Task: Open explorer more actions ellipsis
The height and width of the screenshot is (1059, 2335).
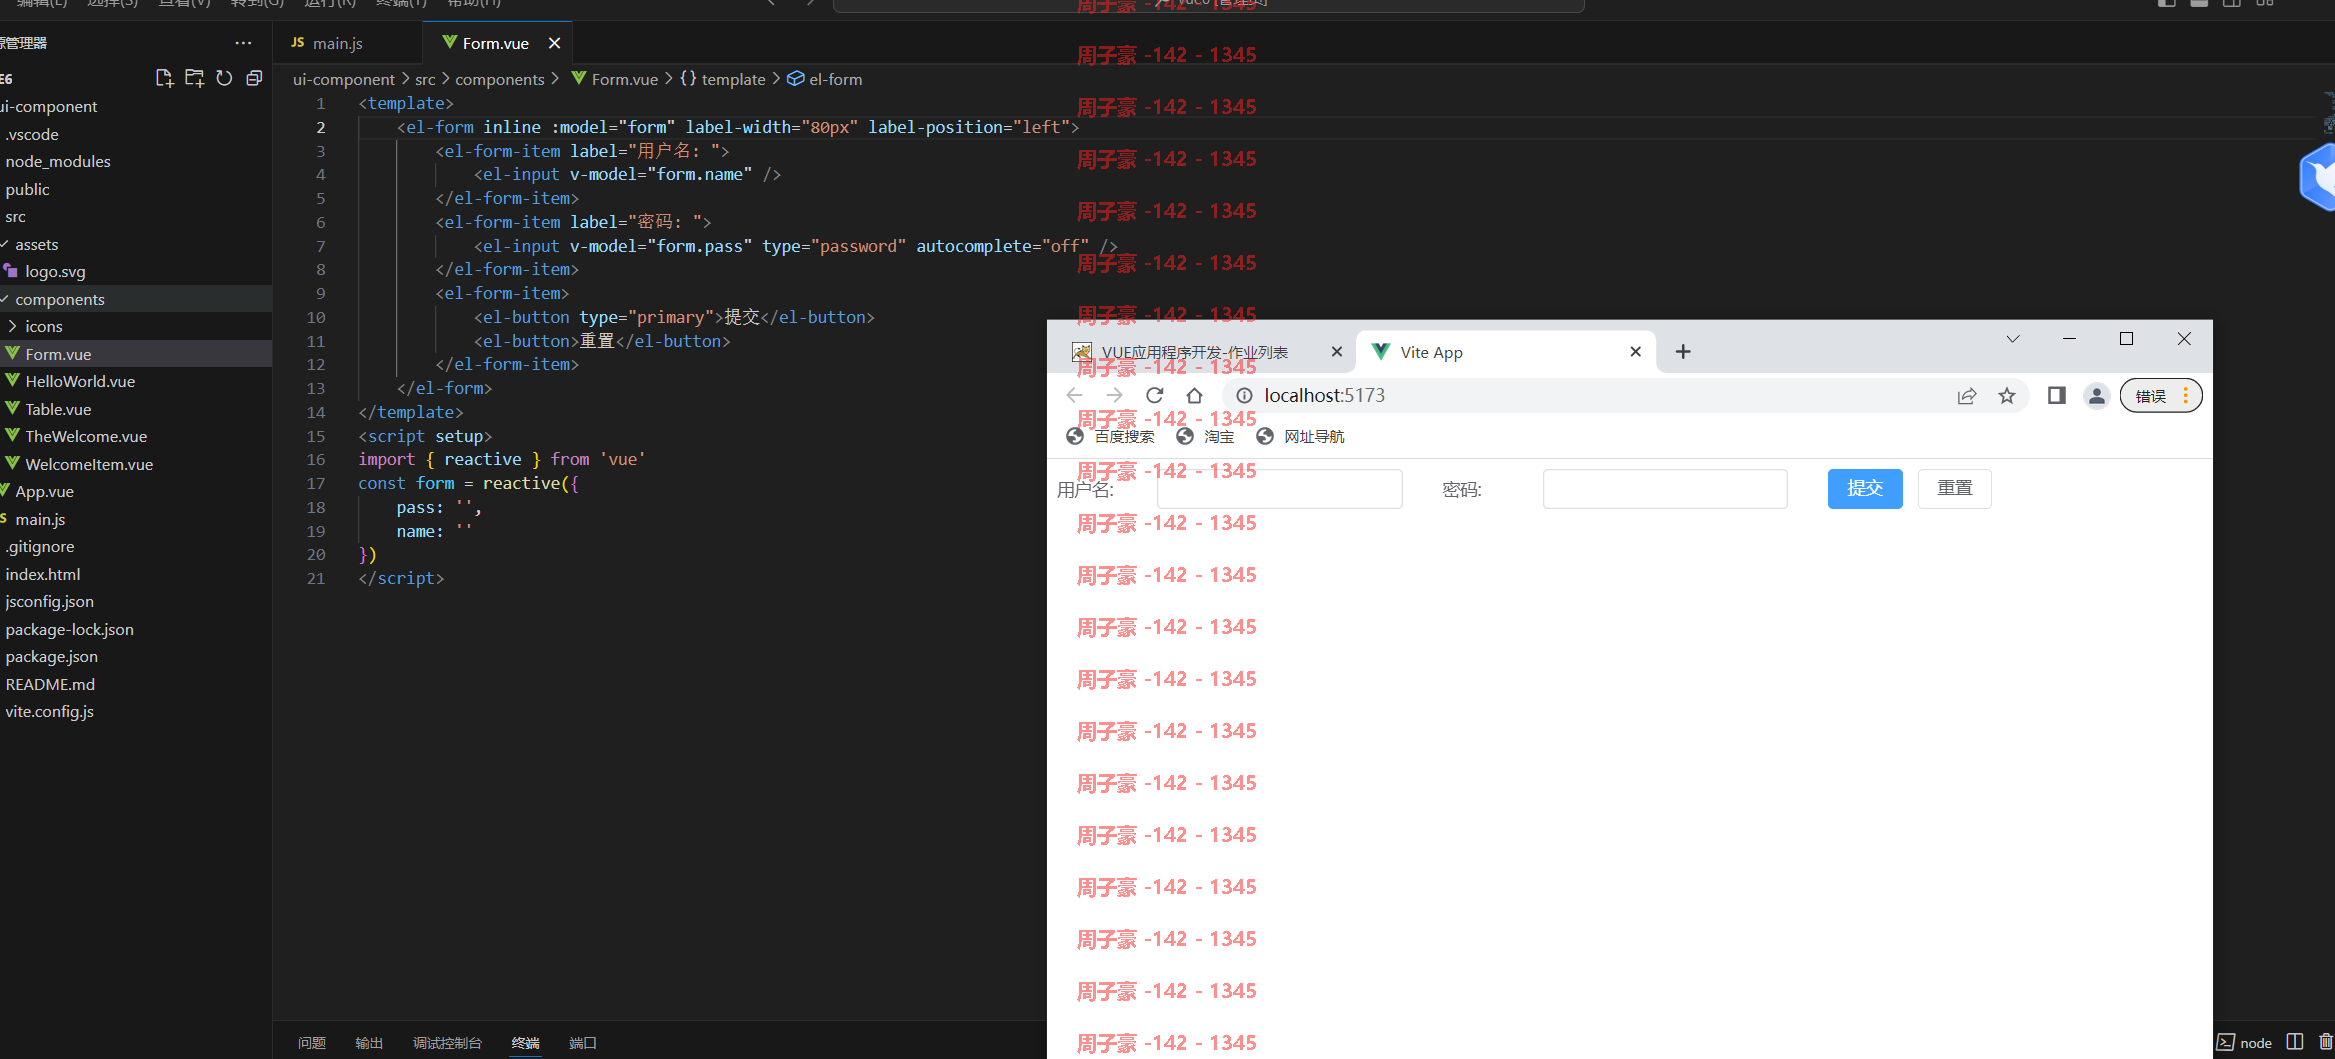Action: click(243, 43)
